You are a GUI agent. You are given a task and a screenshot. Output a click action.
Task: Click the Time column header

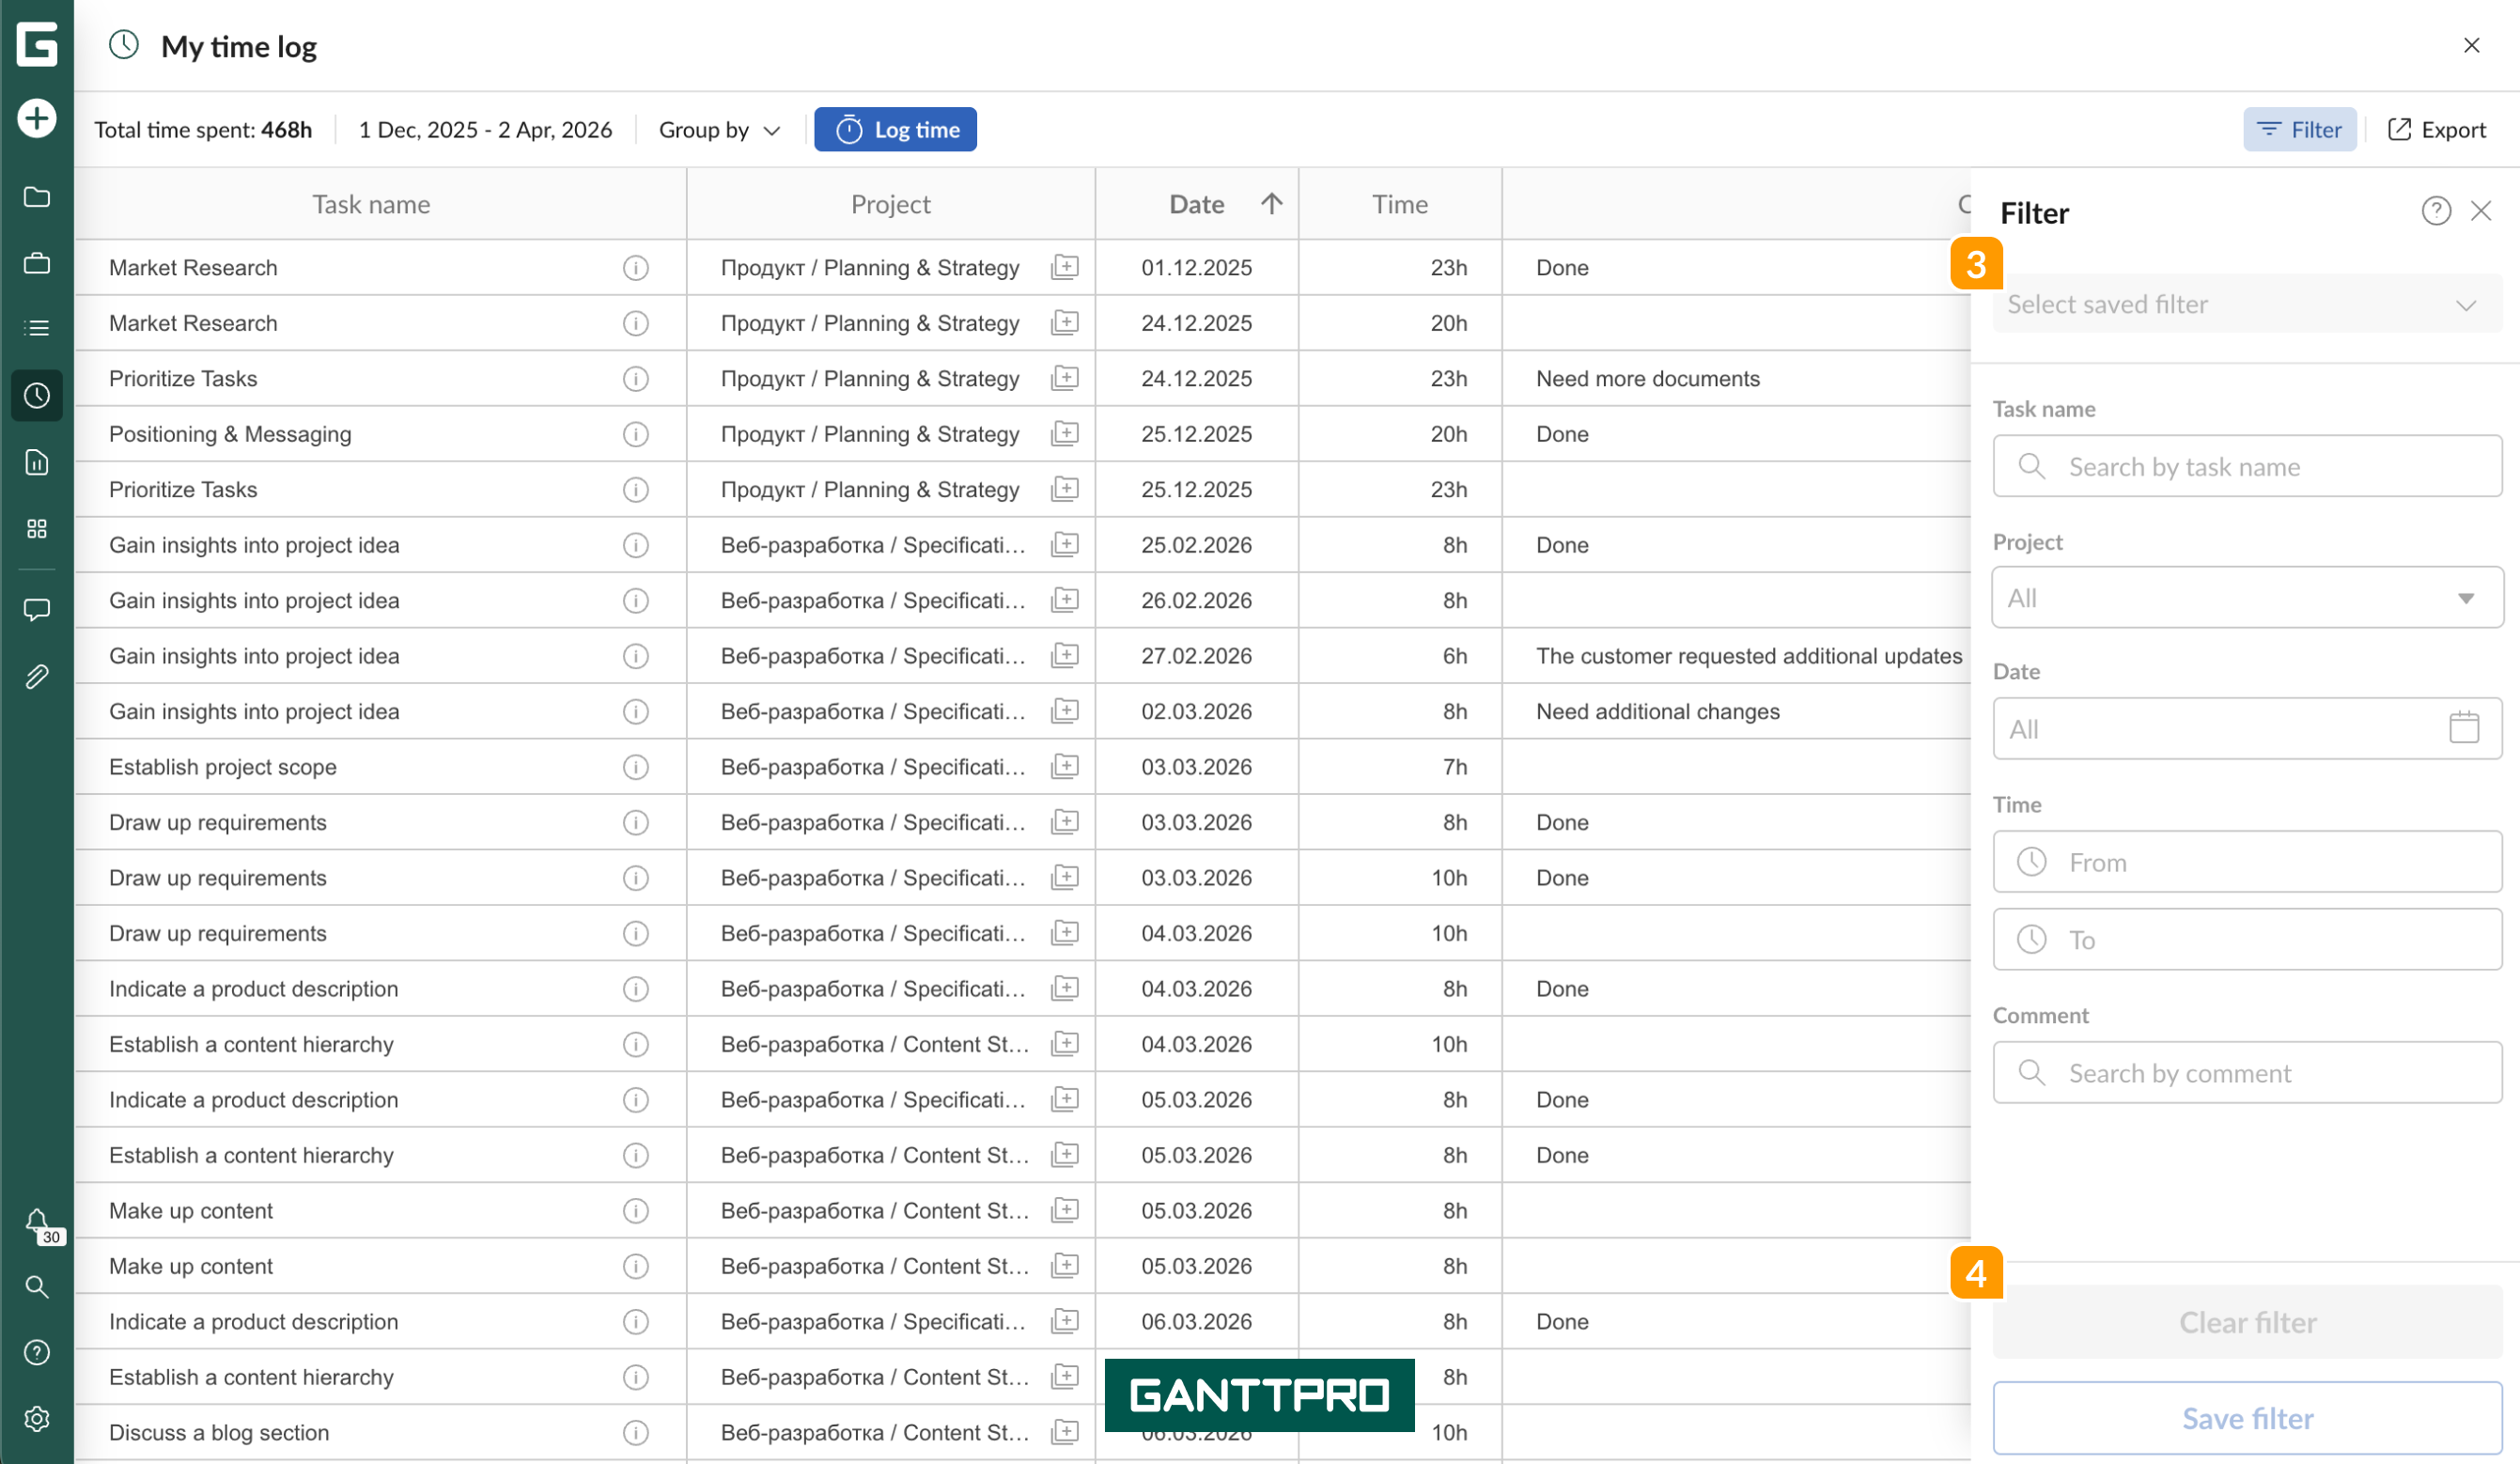point(1400,204)
